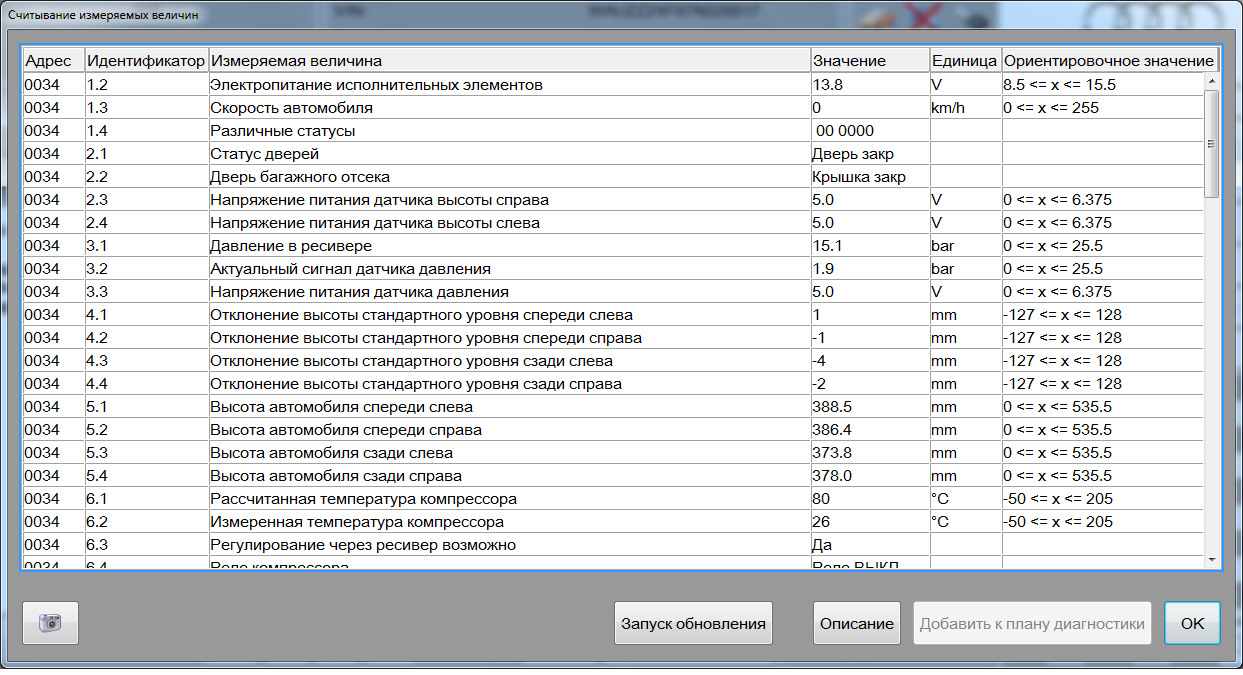
Task: Select Отклонение высоты стандартного уровня сзади слева
Action: (x=612, y=361)
